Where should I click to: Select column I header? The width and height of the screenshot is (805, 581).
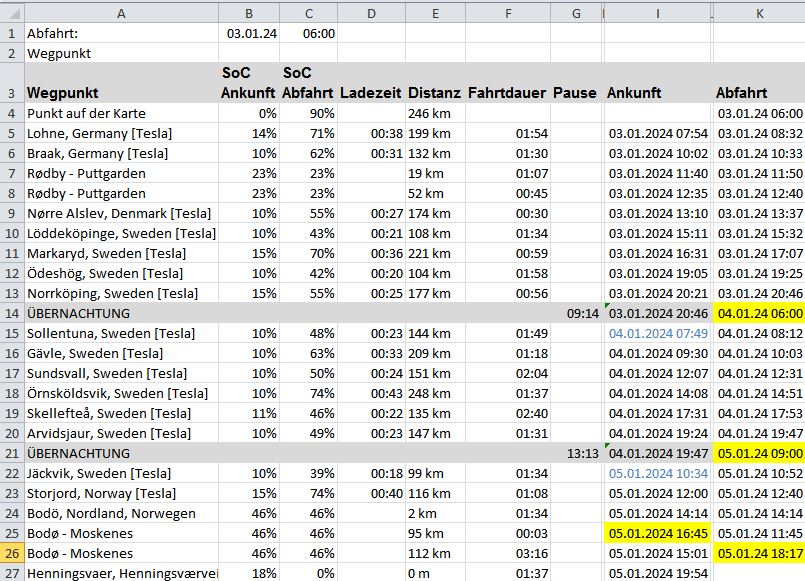point(658,13)
